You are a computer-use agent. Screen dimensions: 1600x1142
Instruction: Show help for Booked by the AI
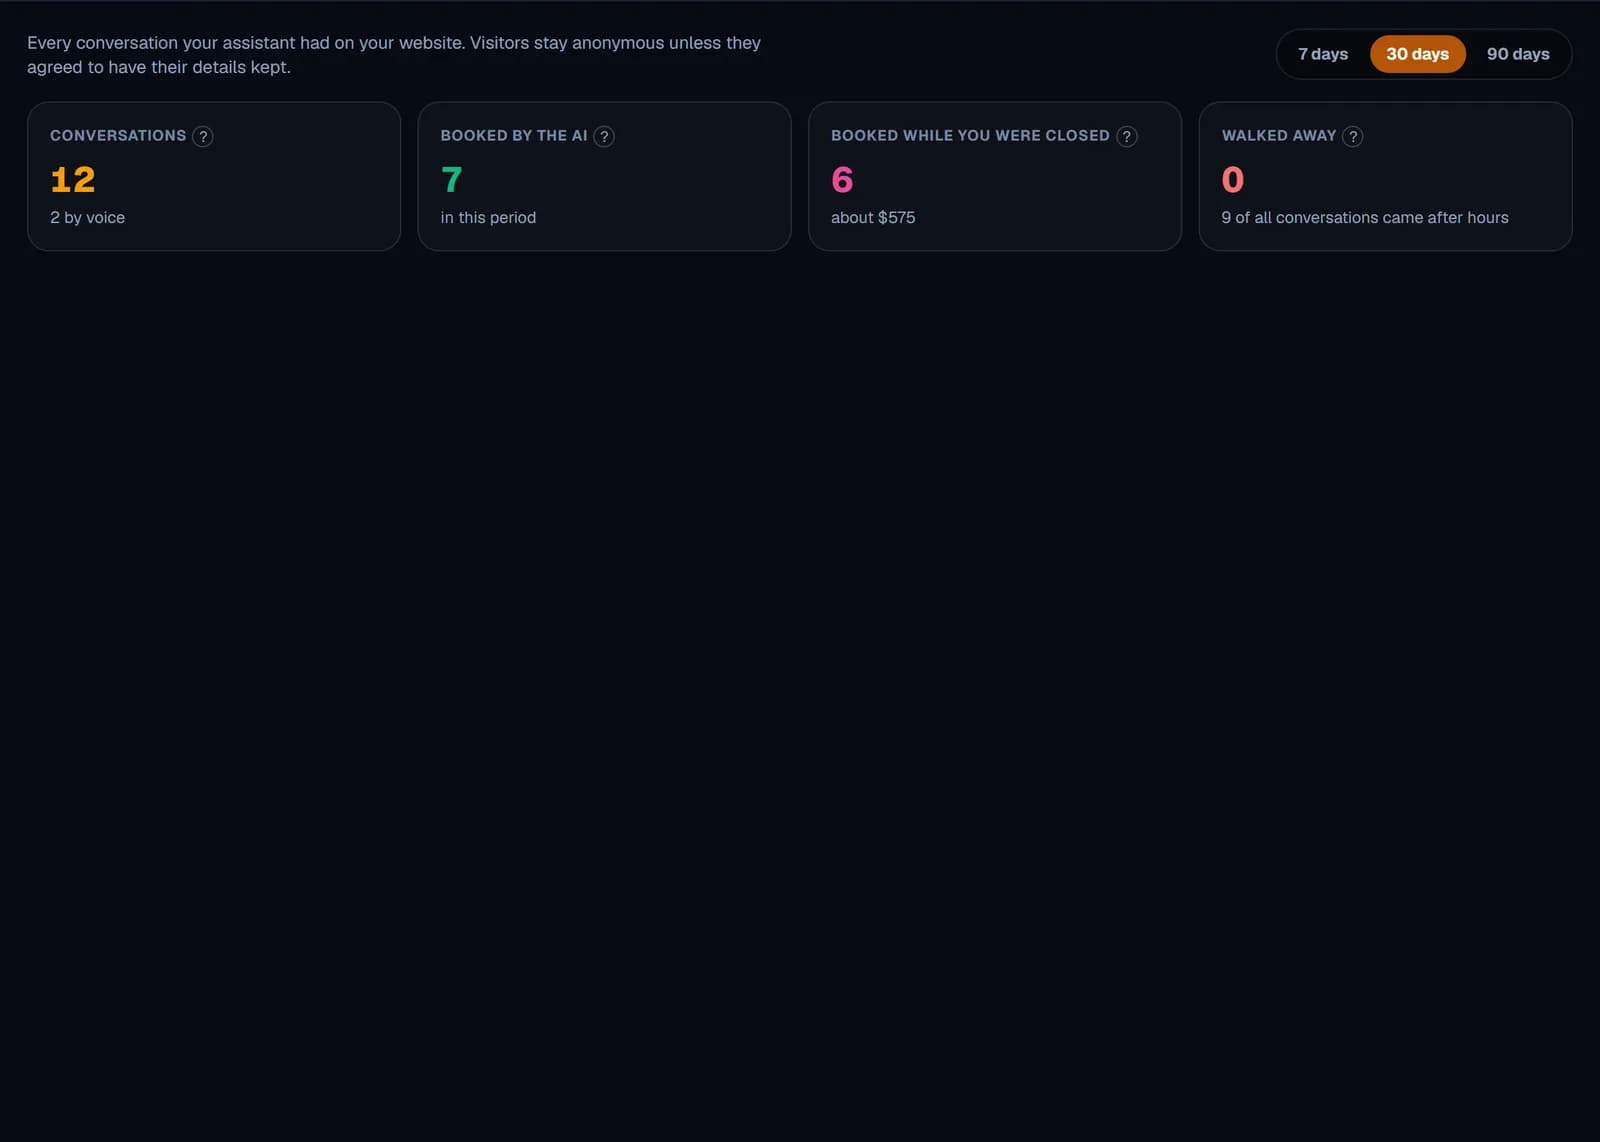click(604, 136)
